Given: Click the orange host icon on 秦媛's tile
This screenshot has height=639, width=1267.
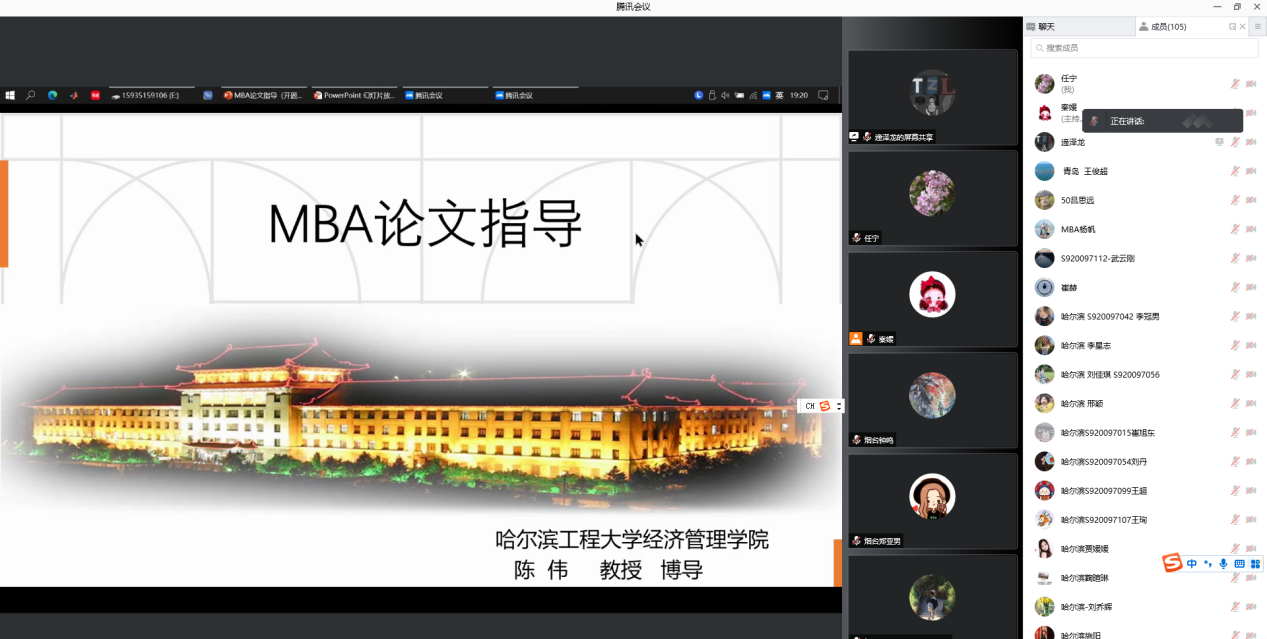Looking at the screenshot, I should click(856, 339).
